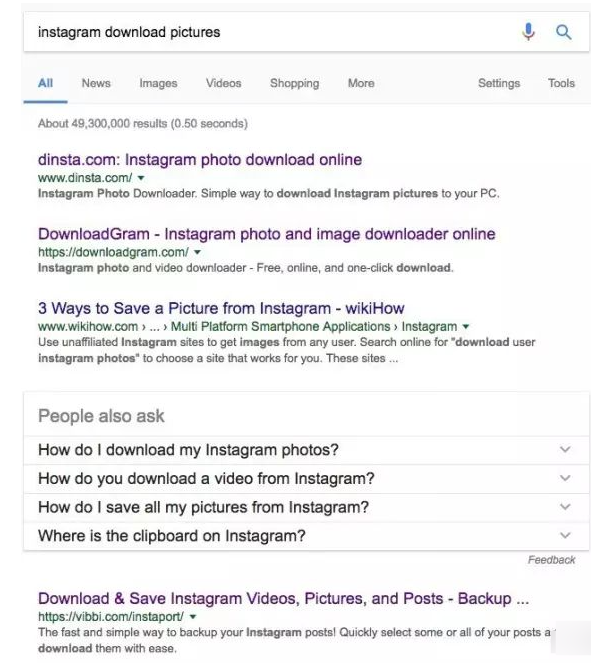Click the 'About 49,300,000 results' stats text
591x663 pixels.
(x=142, y=123)
